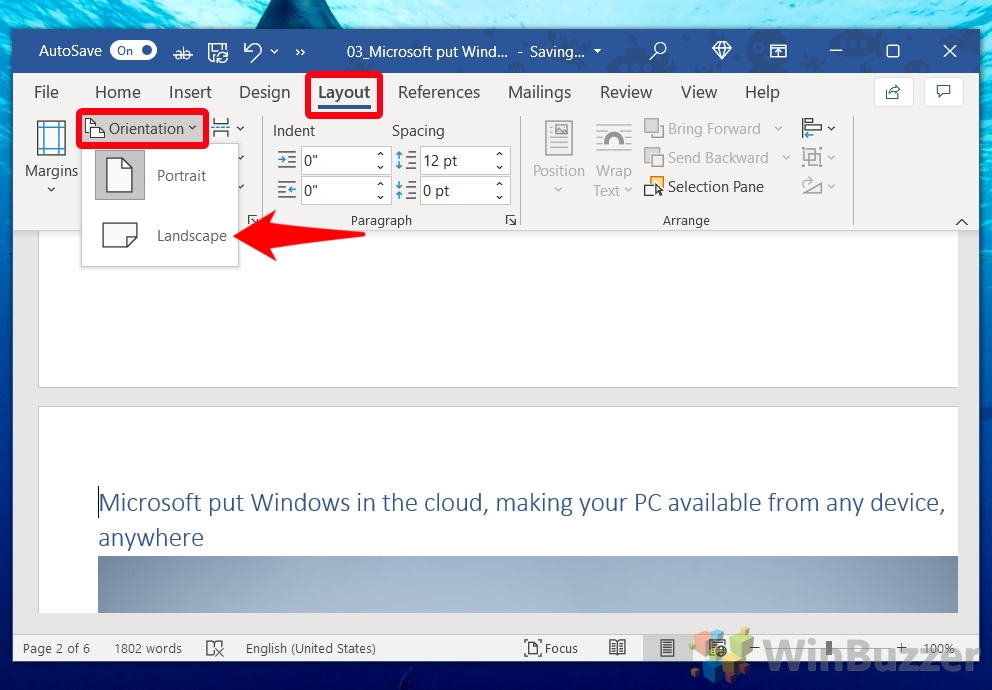Undo the last action
992x690 pixels.
(x=252, y=52)
